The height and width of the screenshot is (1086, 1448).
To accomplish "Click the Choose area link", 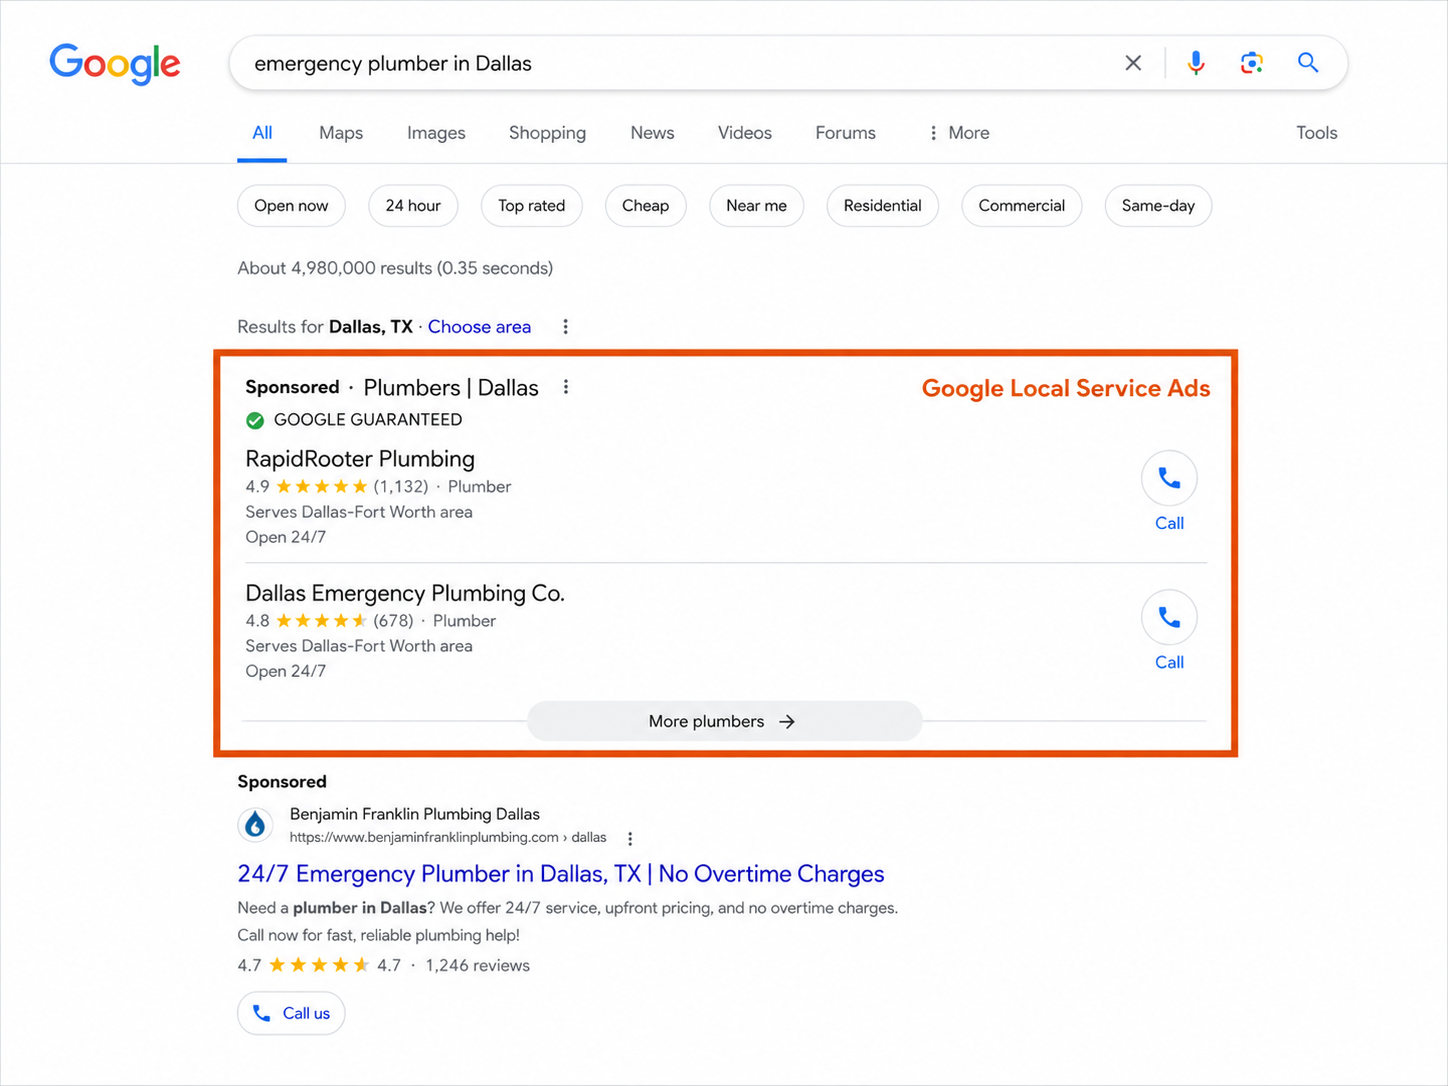I will pyautogui.click(x=479, y=327).
